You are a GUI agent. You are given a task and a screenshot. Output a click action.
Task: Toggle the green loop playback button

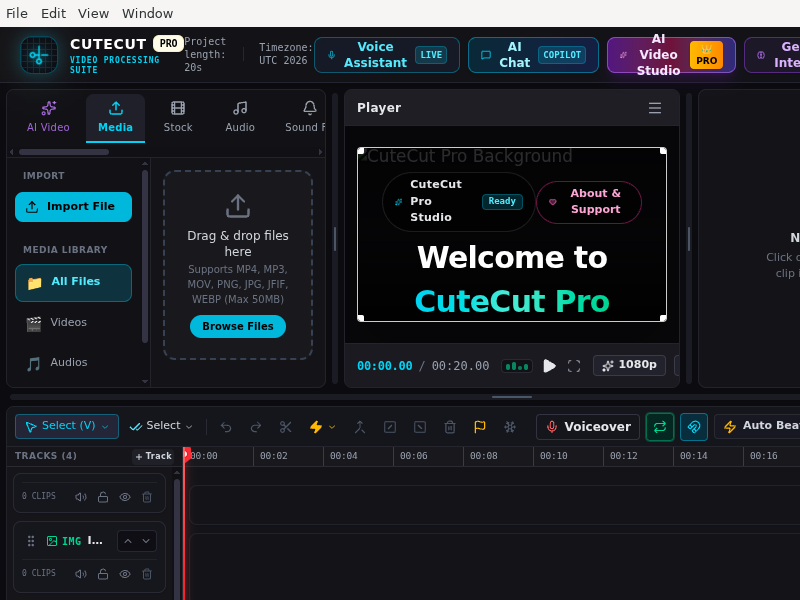pyautogui.click(x=660, y=427)
